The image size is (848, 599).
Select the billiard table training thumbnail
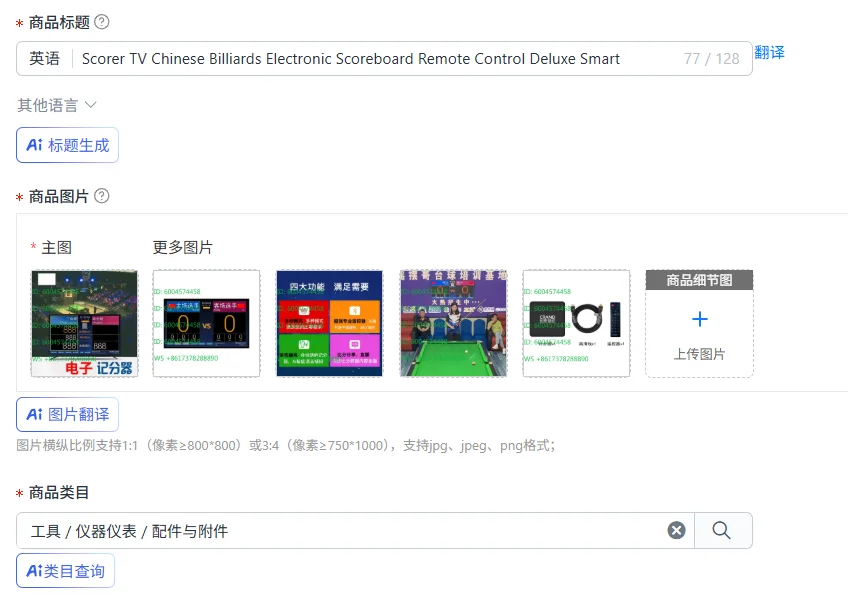pos(453,323)
